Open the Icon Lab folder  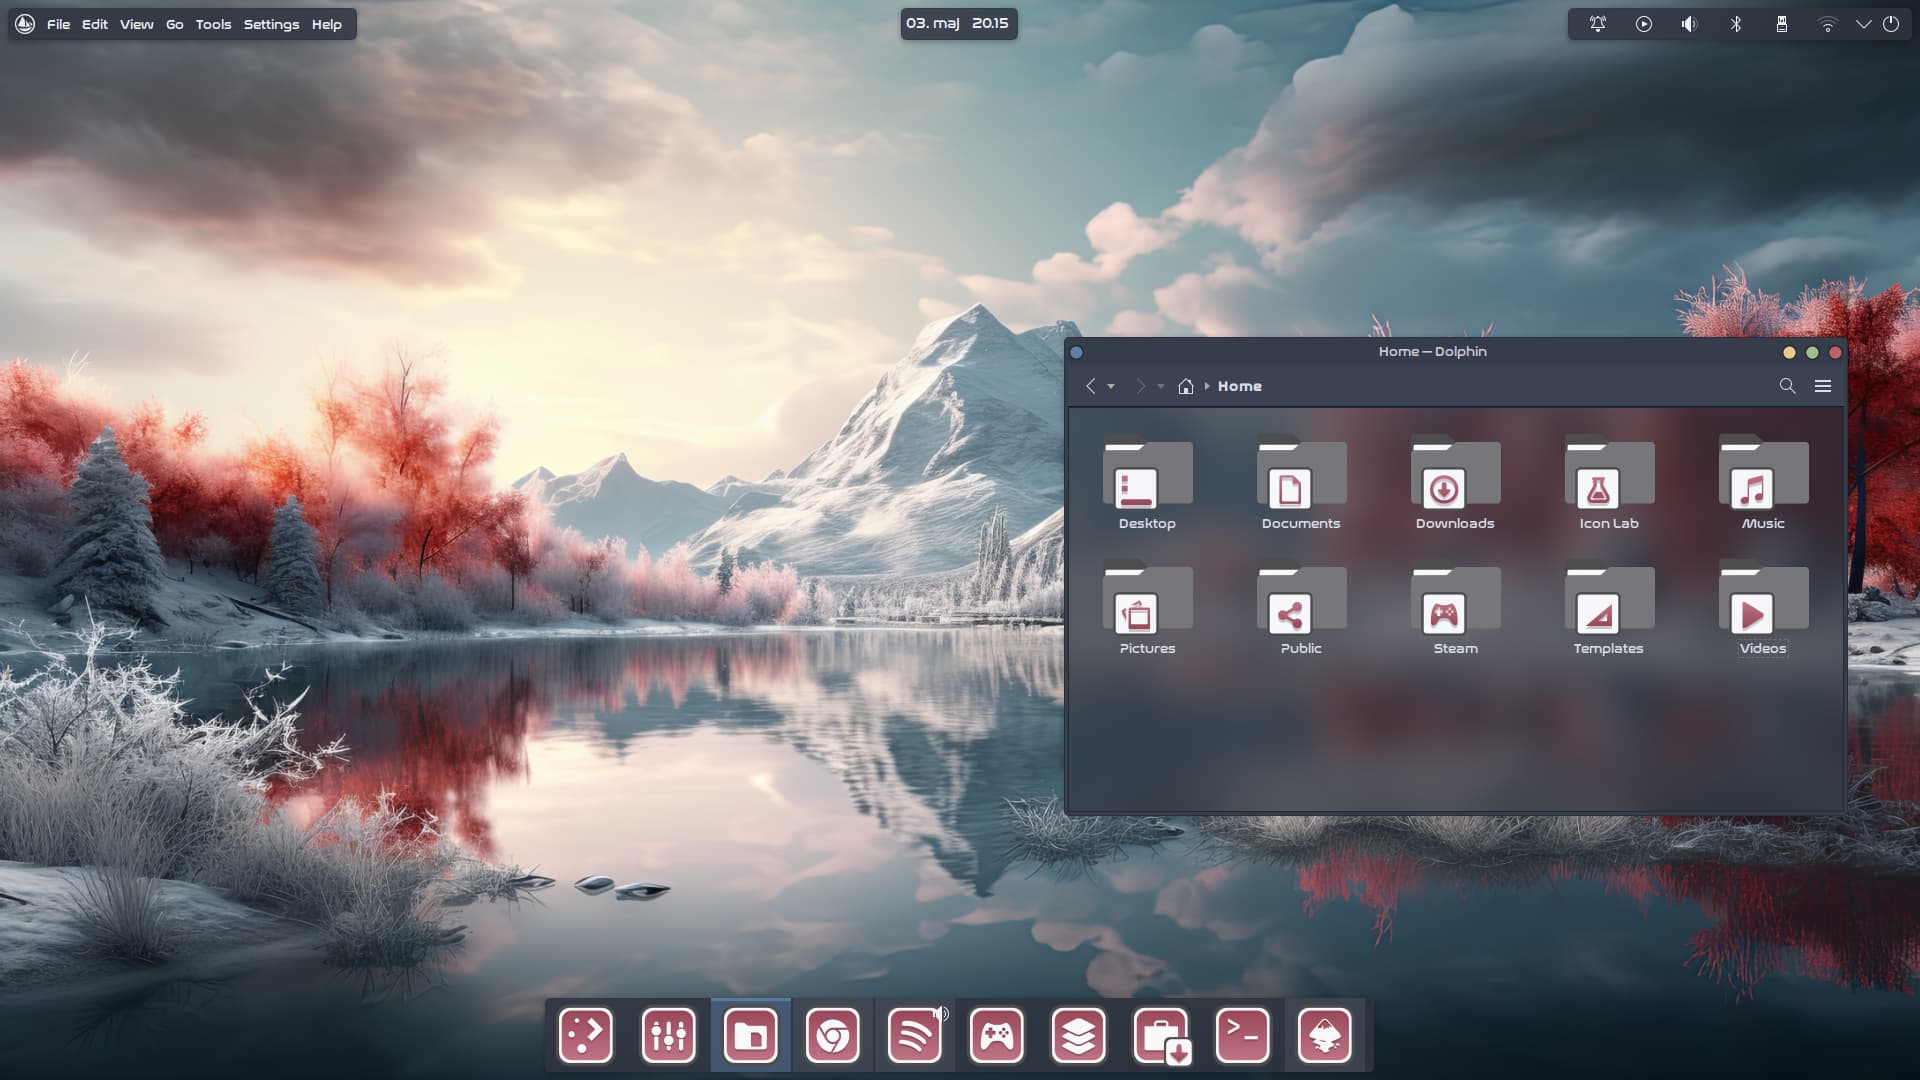[x=1609, y=484]
